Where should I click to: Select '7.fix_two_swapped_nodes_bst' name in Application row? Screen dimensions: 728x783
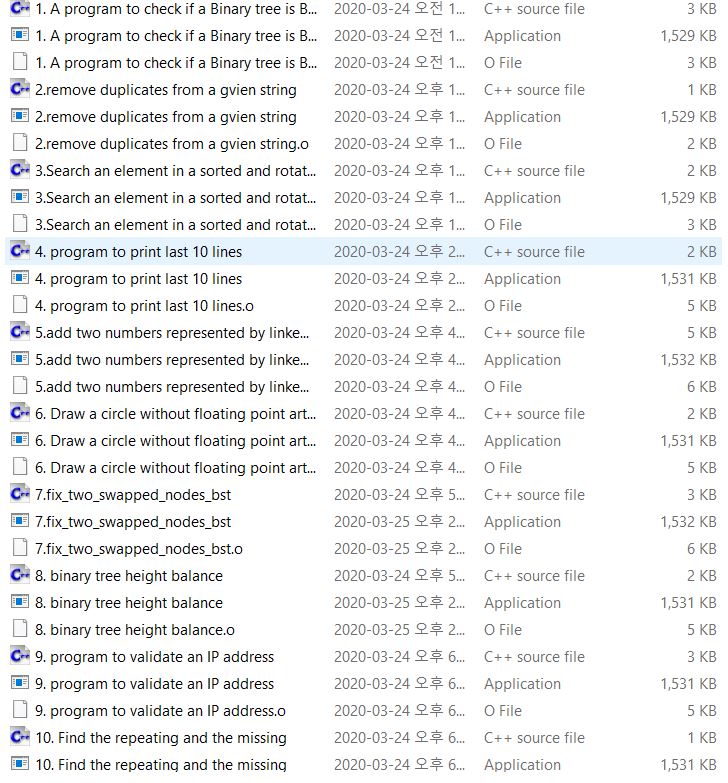133,521
